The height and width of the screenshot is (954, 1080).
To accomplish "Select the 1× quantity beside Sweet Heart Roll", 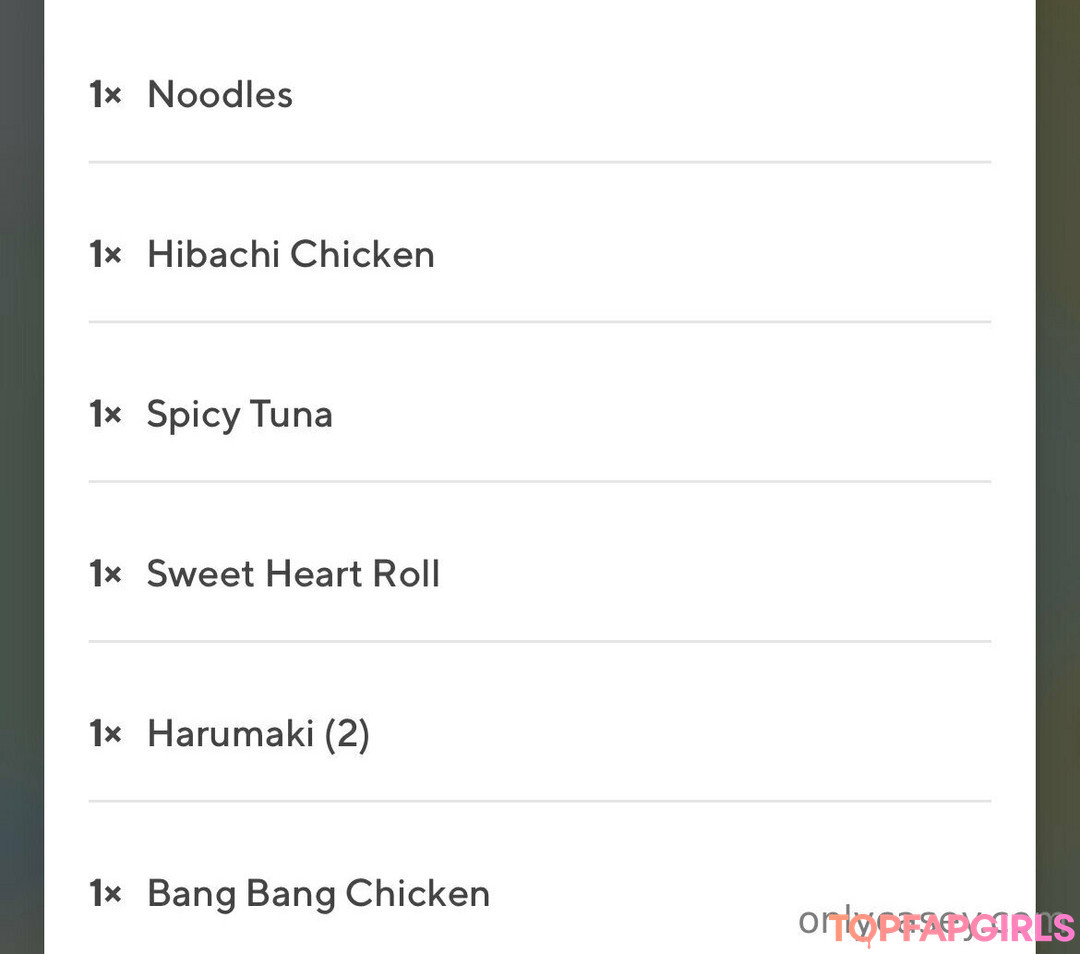I will point(105,575).
